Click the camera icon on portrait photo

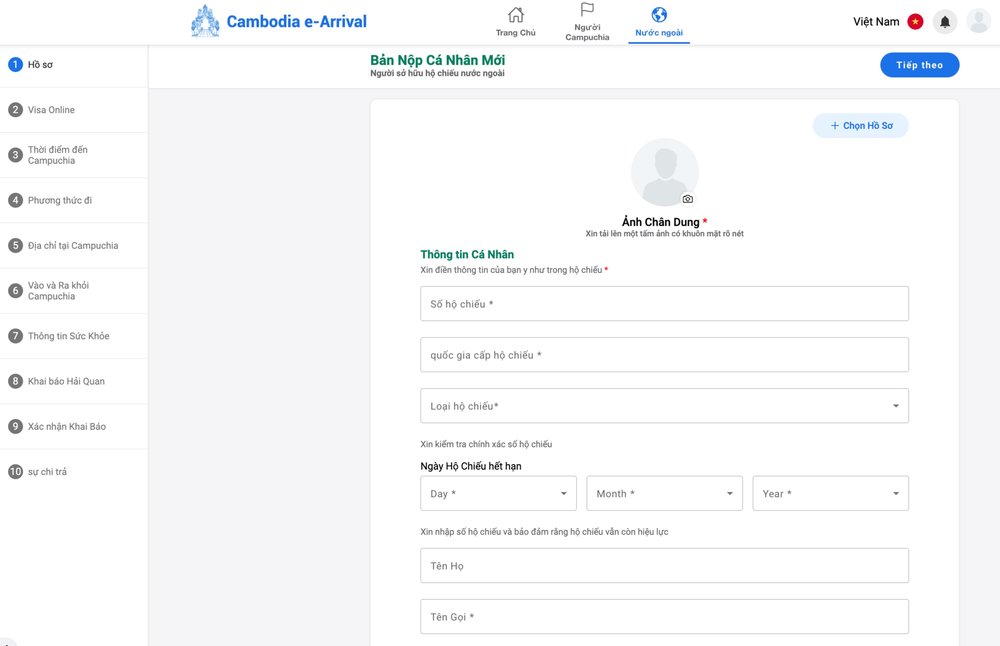(687, 199)
